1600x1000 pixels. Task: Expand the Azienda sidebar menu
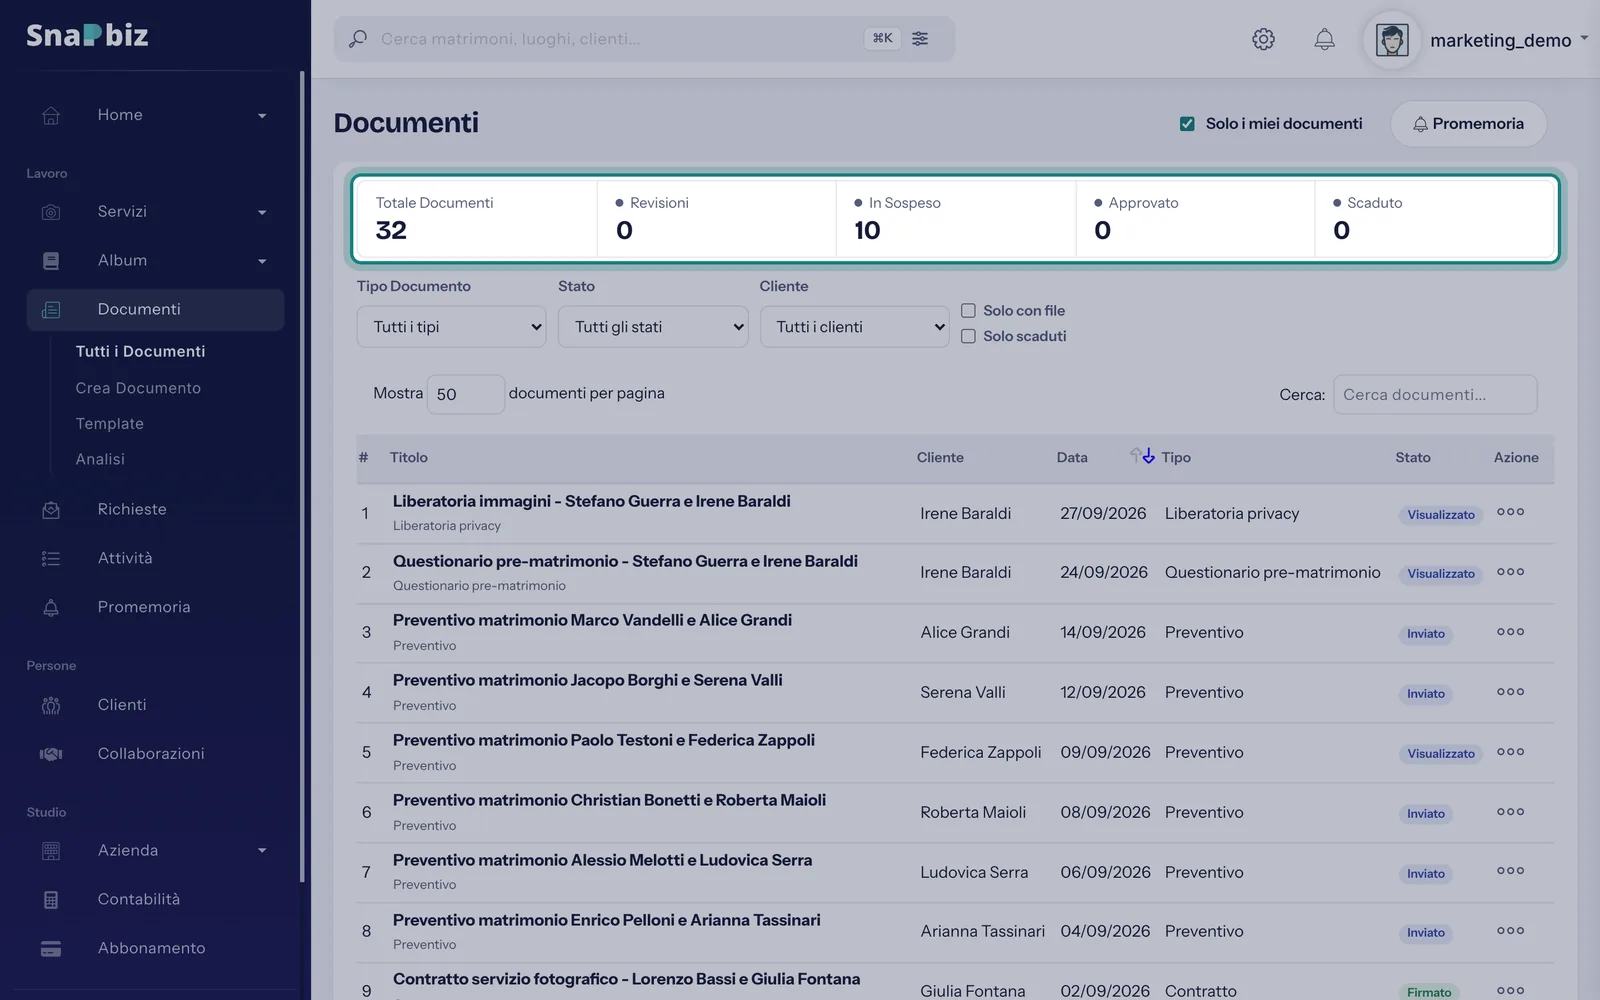click(262, 851)
